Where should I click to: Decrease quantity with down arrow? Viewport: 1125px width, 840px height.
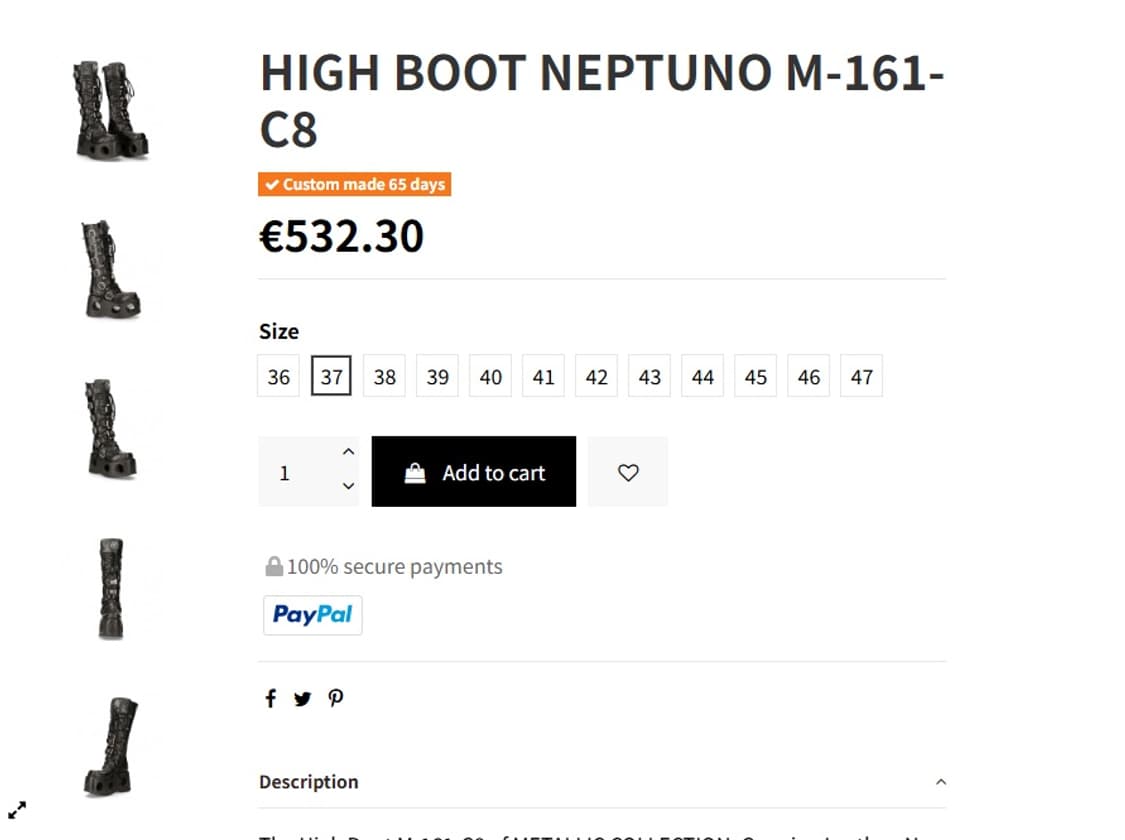coord(348,487)
